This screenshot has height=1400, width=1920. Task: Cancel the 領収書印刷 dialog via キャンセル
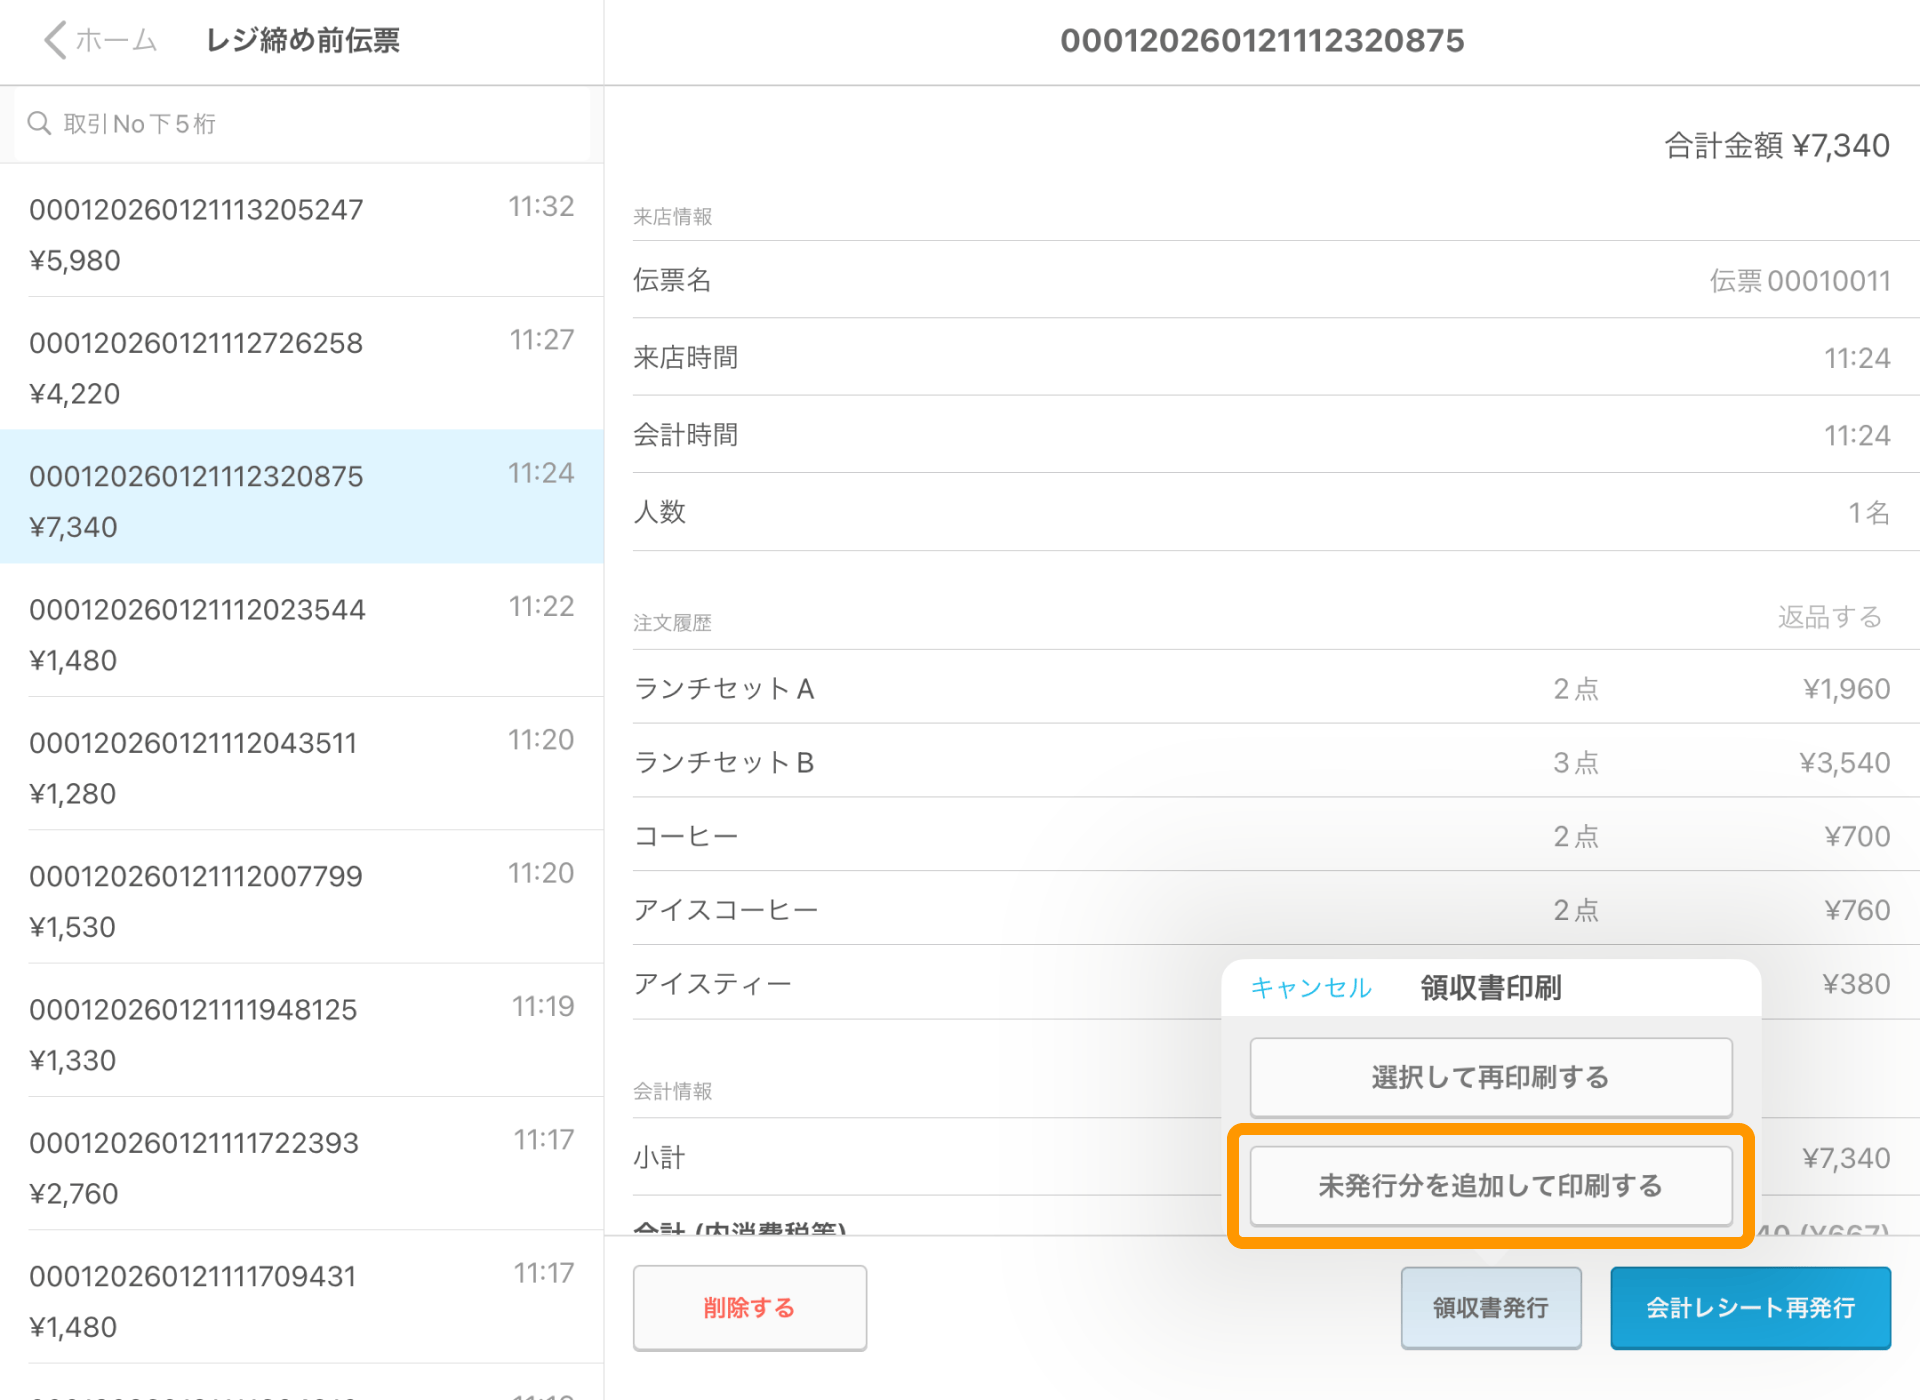(1310, 988)
